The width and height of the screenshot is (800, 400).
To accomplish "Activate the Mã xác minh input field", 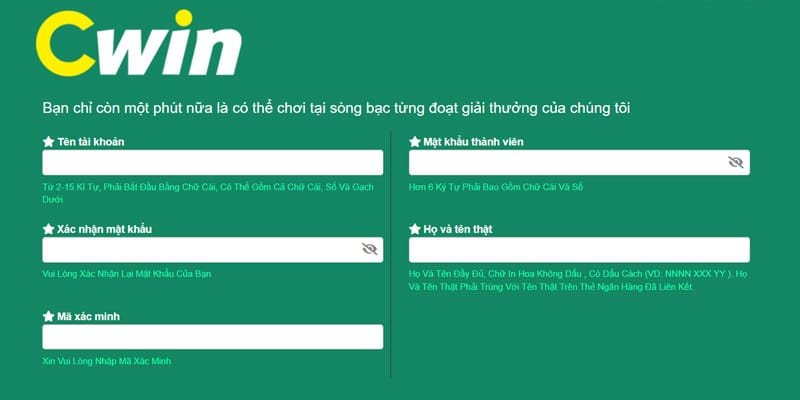I will [213, 337].
